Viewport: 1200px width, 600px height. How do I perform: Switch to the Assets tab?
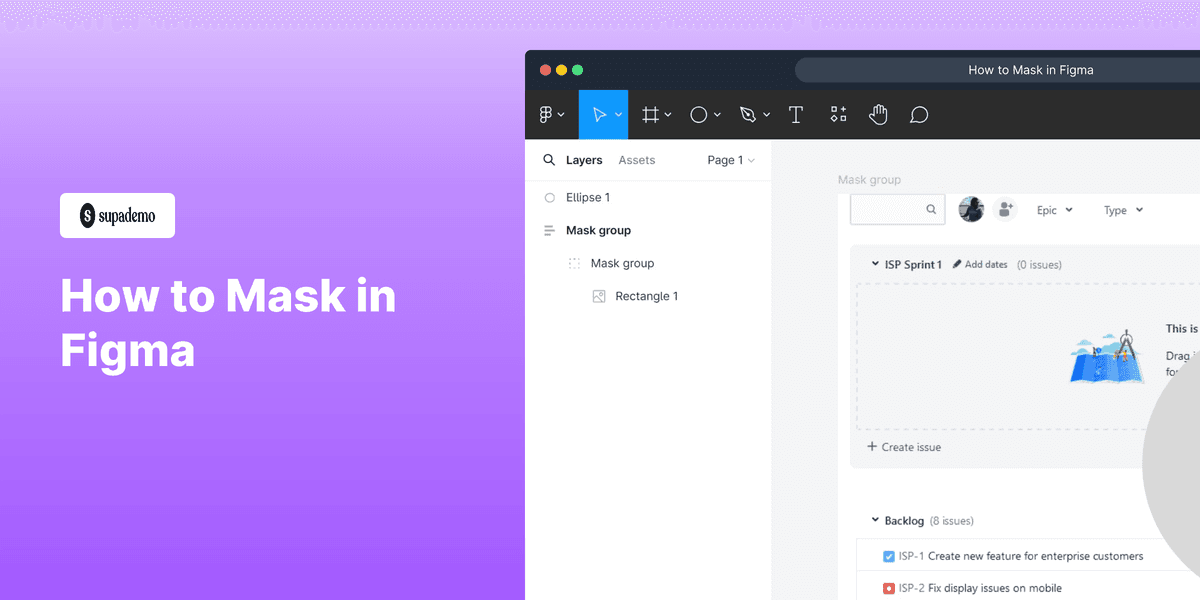[637, 160]
